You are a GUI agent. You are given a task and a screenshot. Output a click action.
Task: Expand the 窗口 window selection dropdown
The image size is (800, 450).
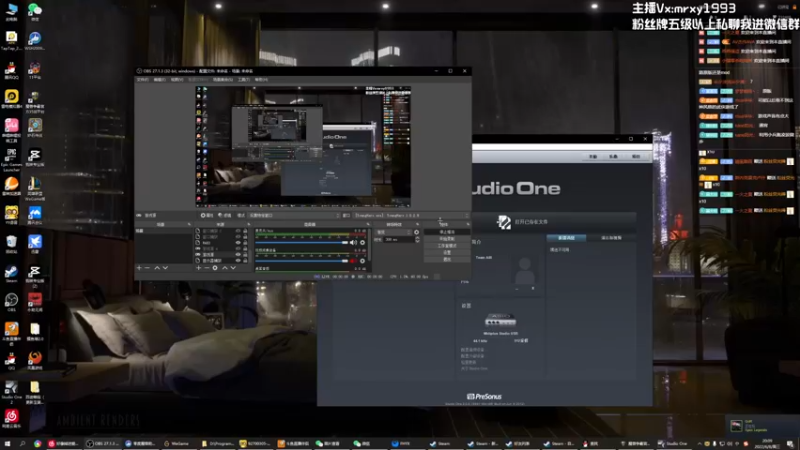click(411, 215)
